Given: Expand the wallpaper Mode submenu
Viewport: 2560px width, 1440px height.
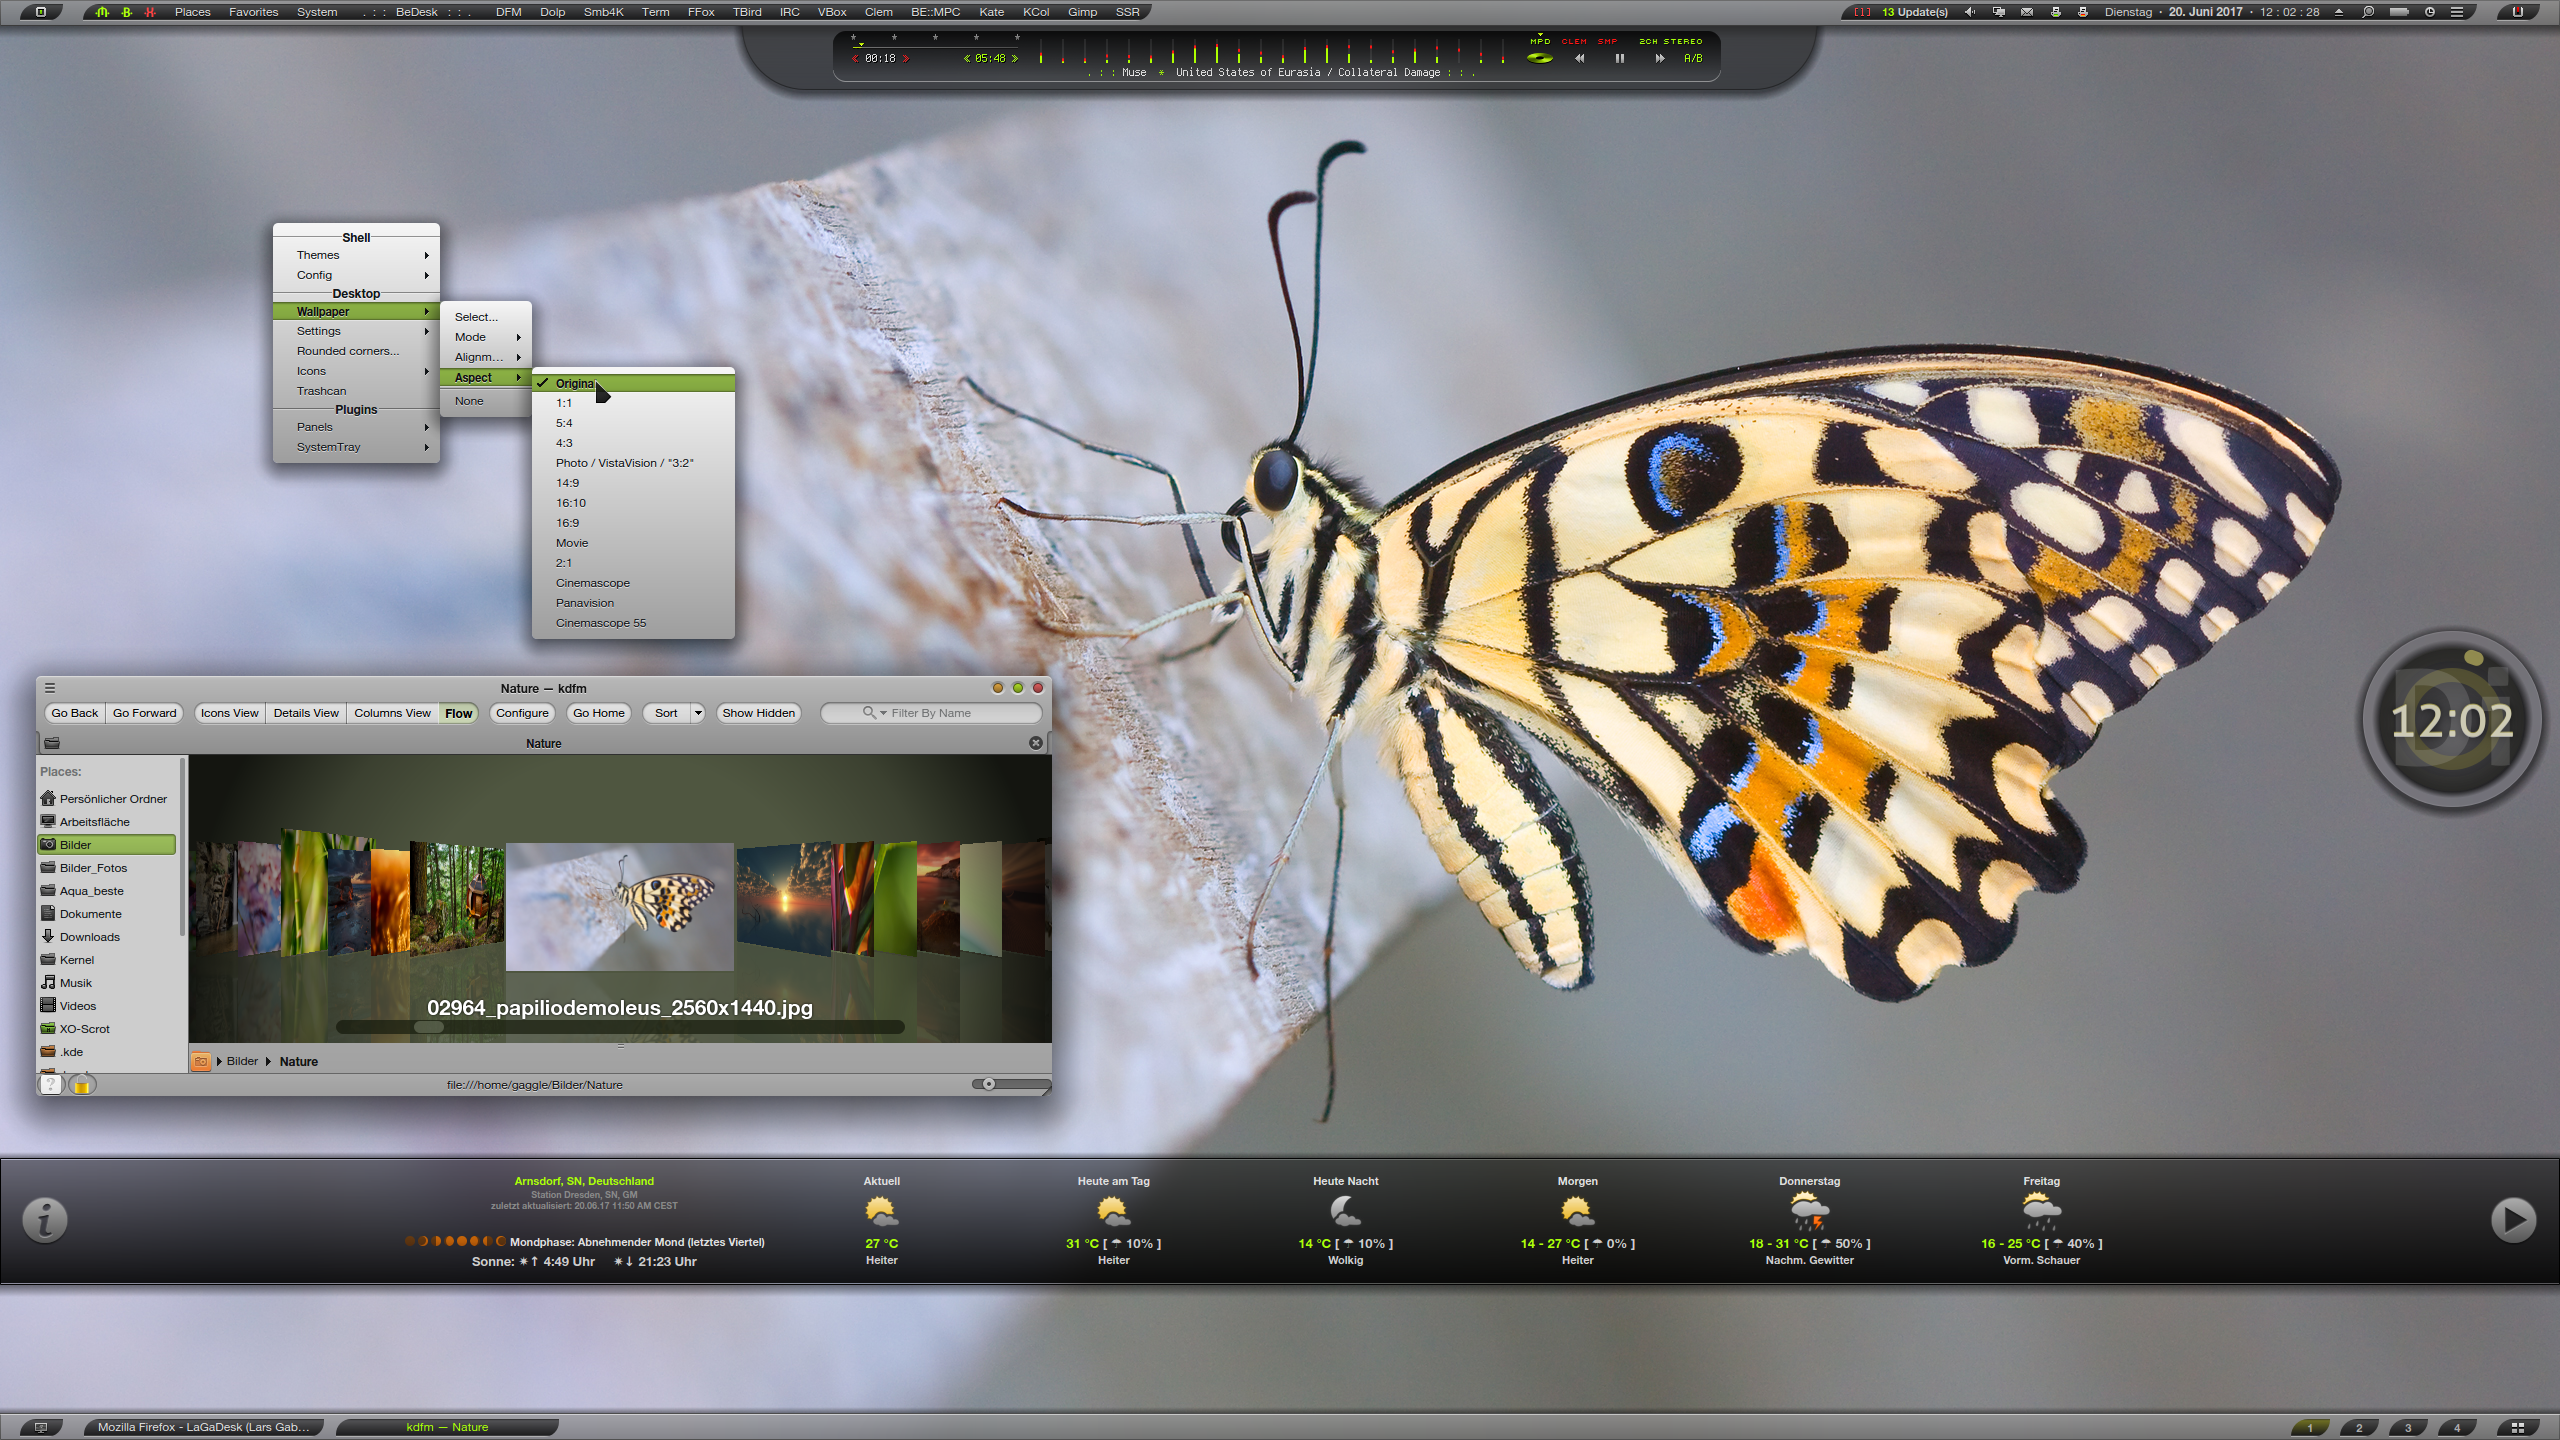Looking at the screenshot, I should click(x=486, y=337).
